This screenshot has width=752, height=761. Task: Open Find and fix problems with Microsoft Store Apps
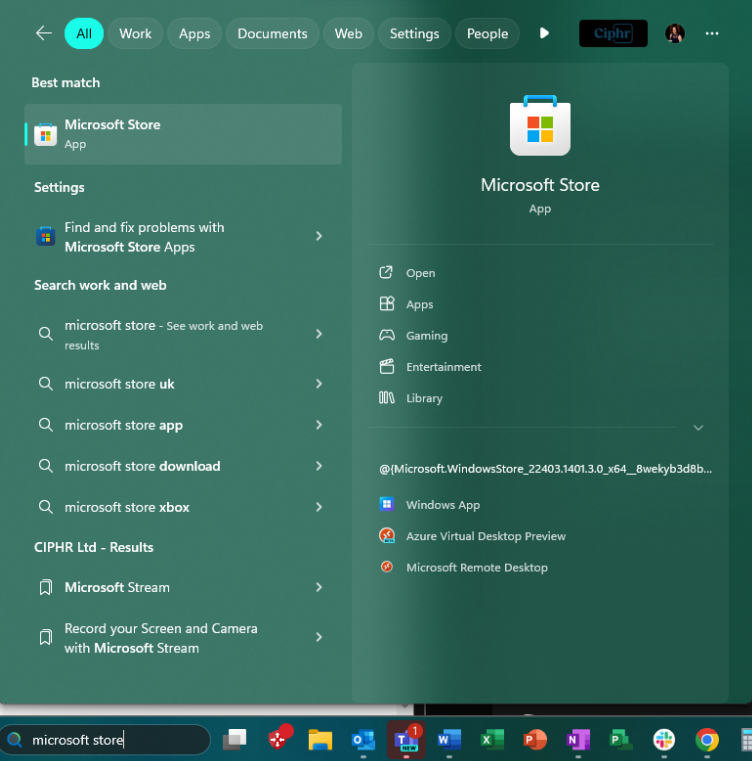[183, 237]
